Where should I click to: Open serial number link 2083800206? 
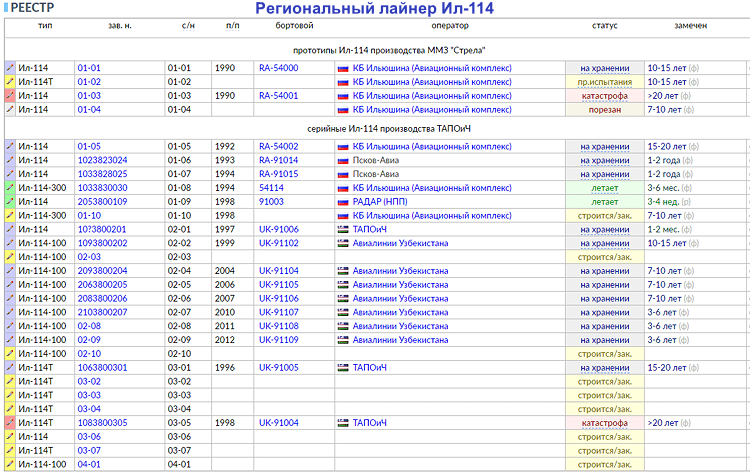[102, 298]
